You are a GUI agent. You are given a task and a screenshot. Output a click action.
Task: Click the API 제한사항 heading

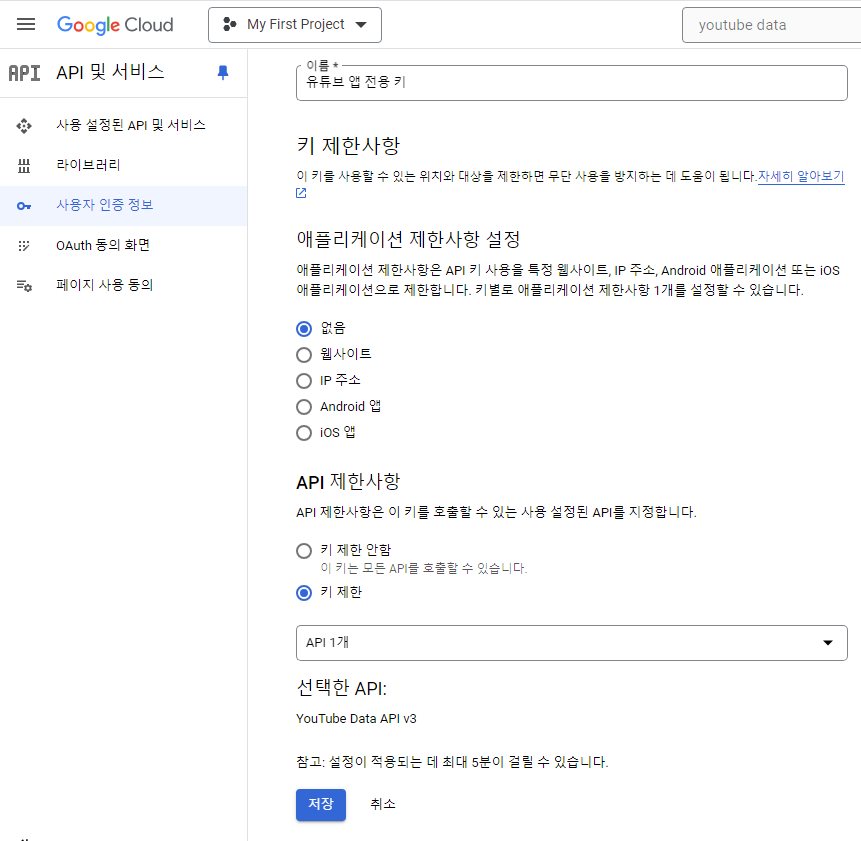[x=348, y=481]
